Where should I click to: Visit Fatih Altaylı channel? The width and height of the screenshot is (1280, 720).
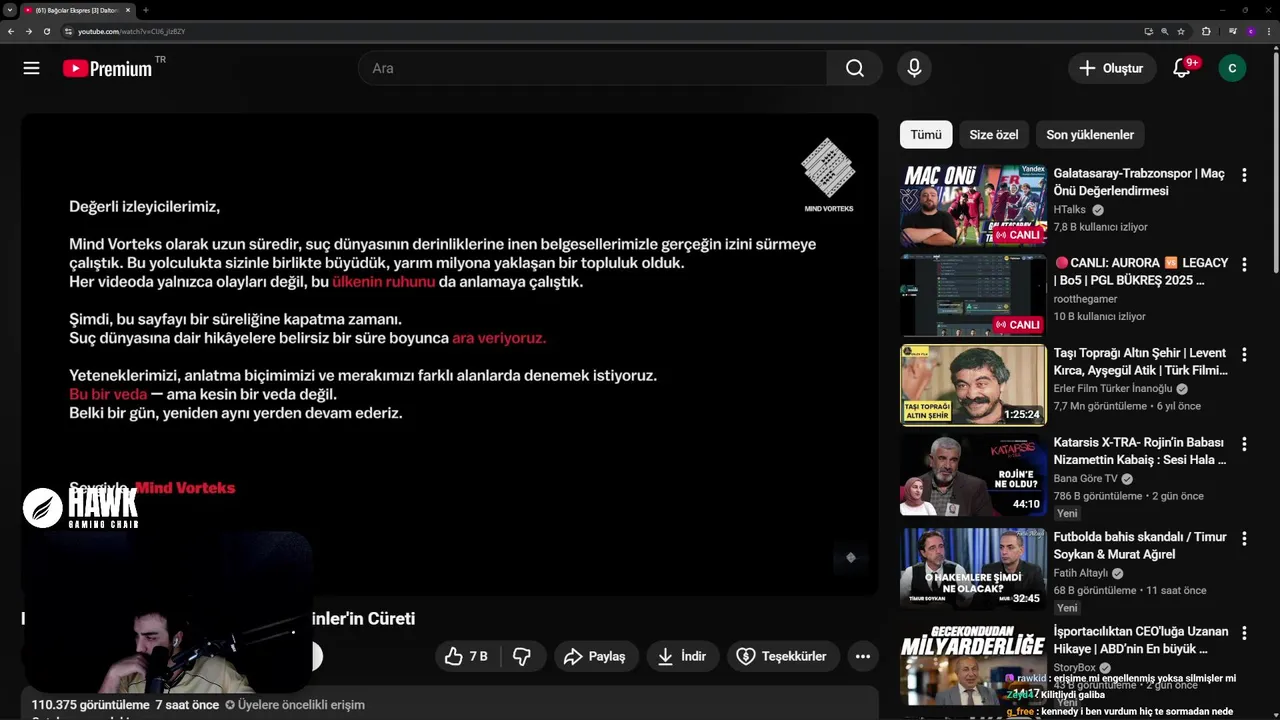point(1080,574)
